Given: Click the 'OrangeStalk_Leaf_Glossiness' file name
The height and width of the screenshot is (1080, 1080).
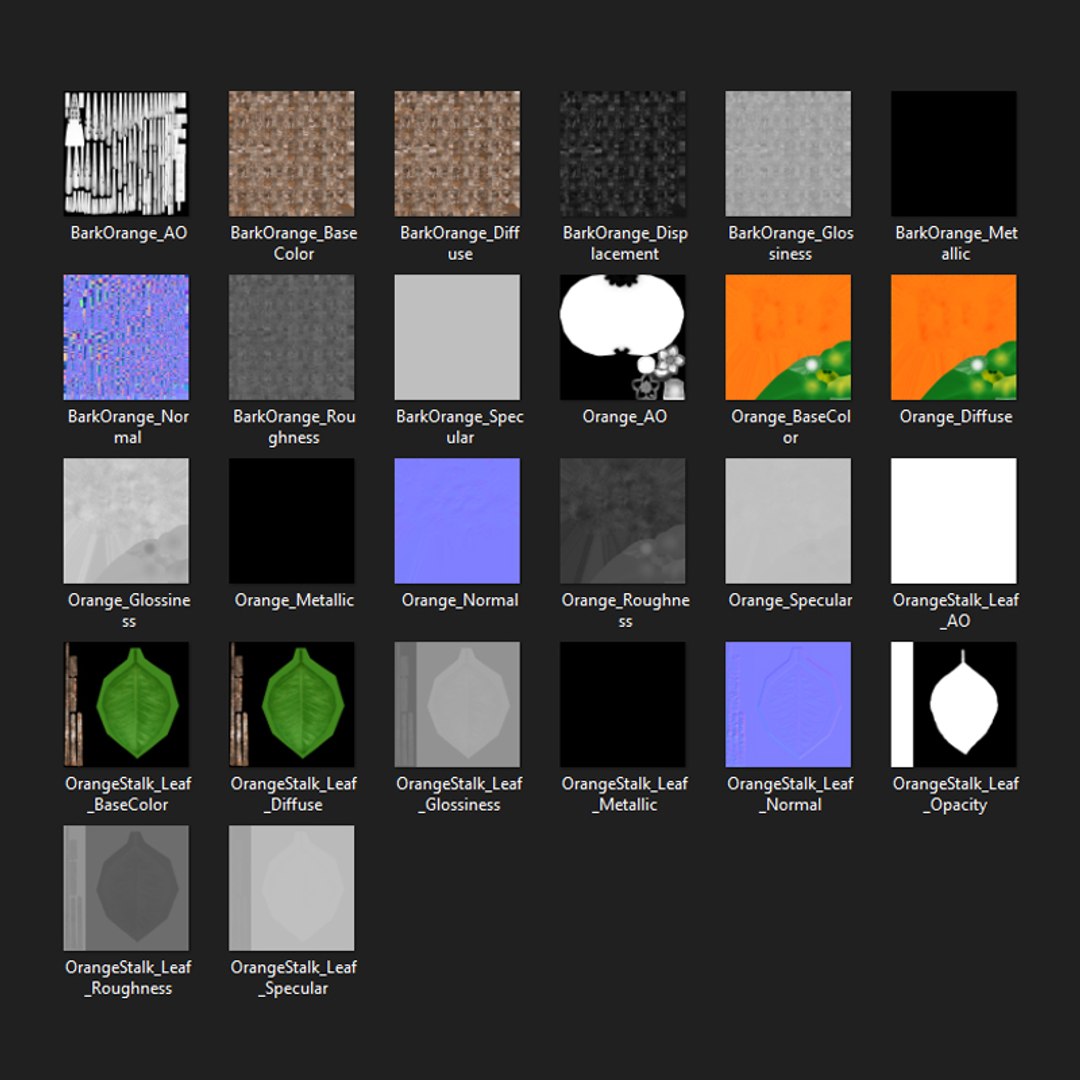Looking at the screenshot, I should (x=460, y=794).
